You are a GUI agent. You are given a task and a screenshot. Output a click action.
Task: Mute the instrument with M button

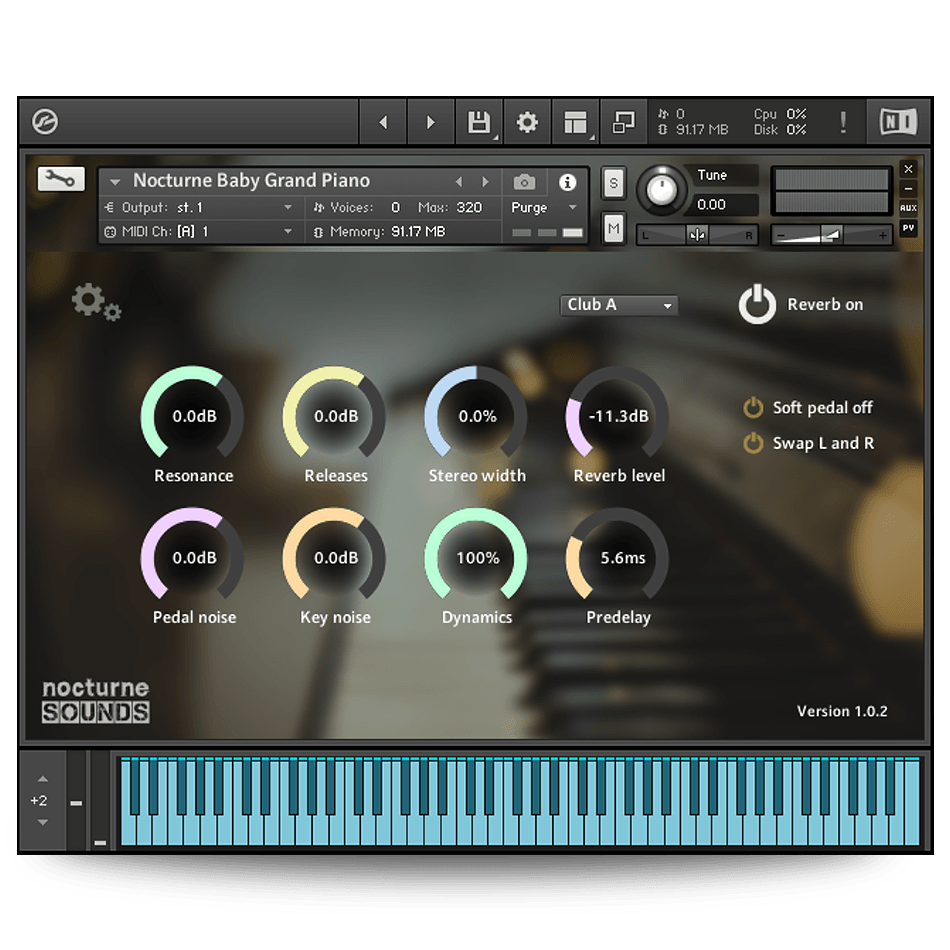pyautogui.click(x=614, y=229)
